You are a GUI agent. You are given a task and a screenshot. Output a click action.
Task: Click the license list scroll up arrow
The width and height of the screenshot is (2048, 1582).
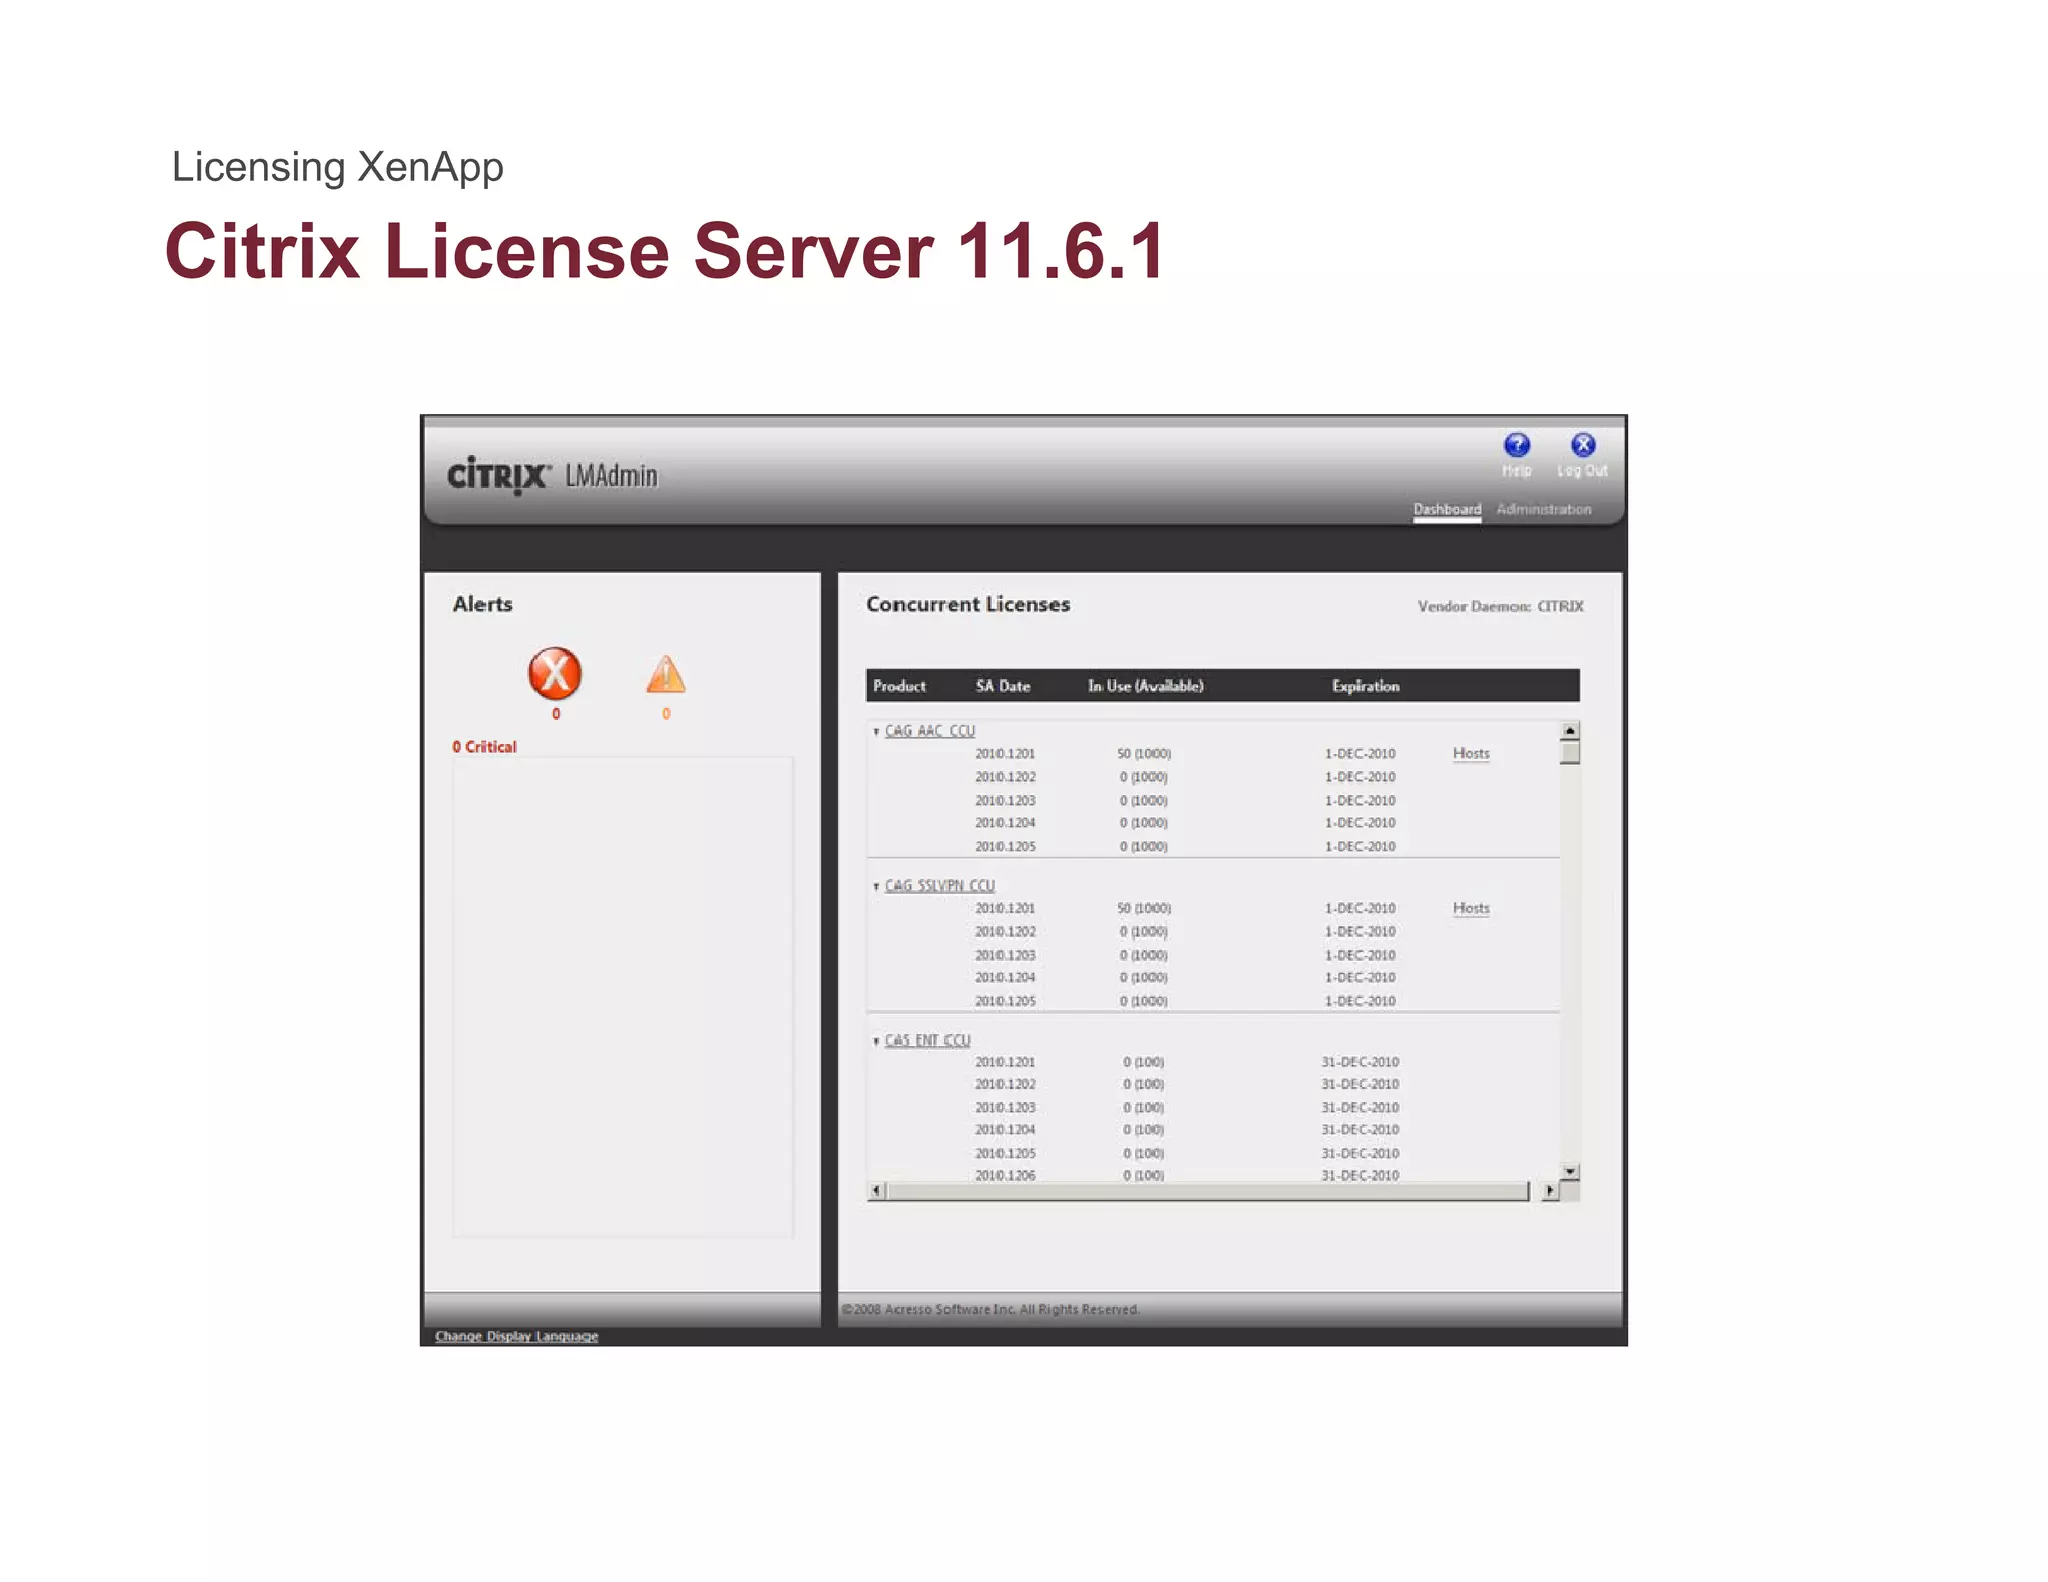click(1570, 731)
